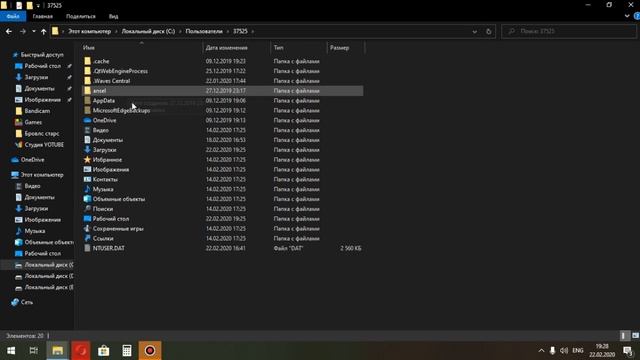This screenshot has width=640, height=360.
Task: Select the Контакты folder icon
Action: [87, 179]
